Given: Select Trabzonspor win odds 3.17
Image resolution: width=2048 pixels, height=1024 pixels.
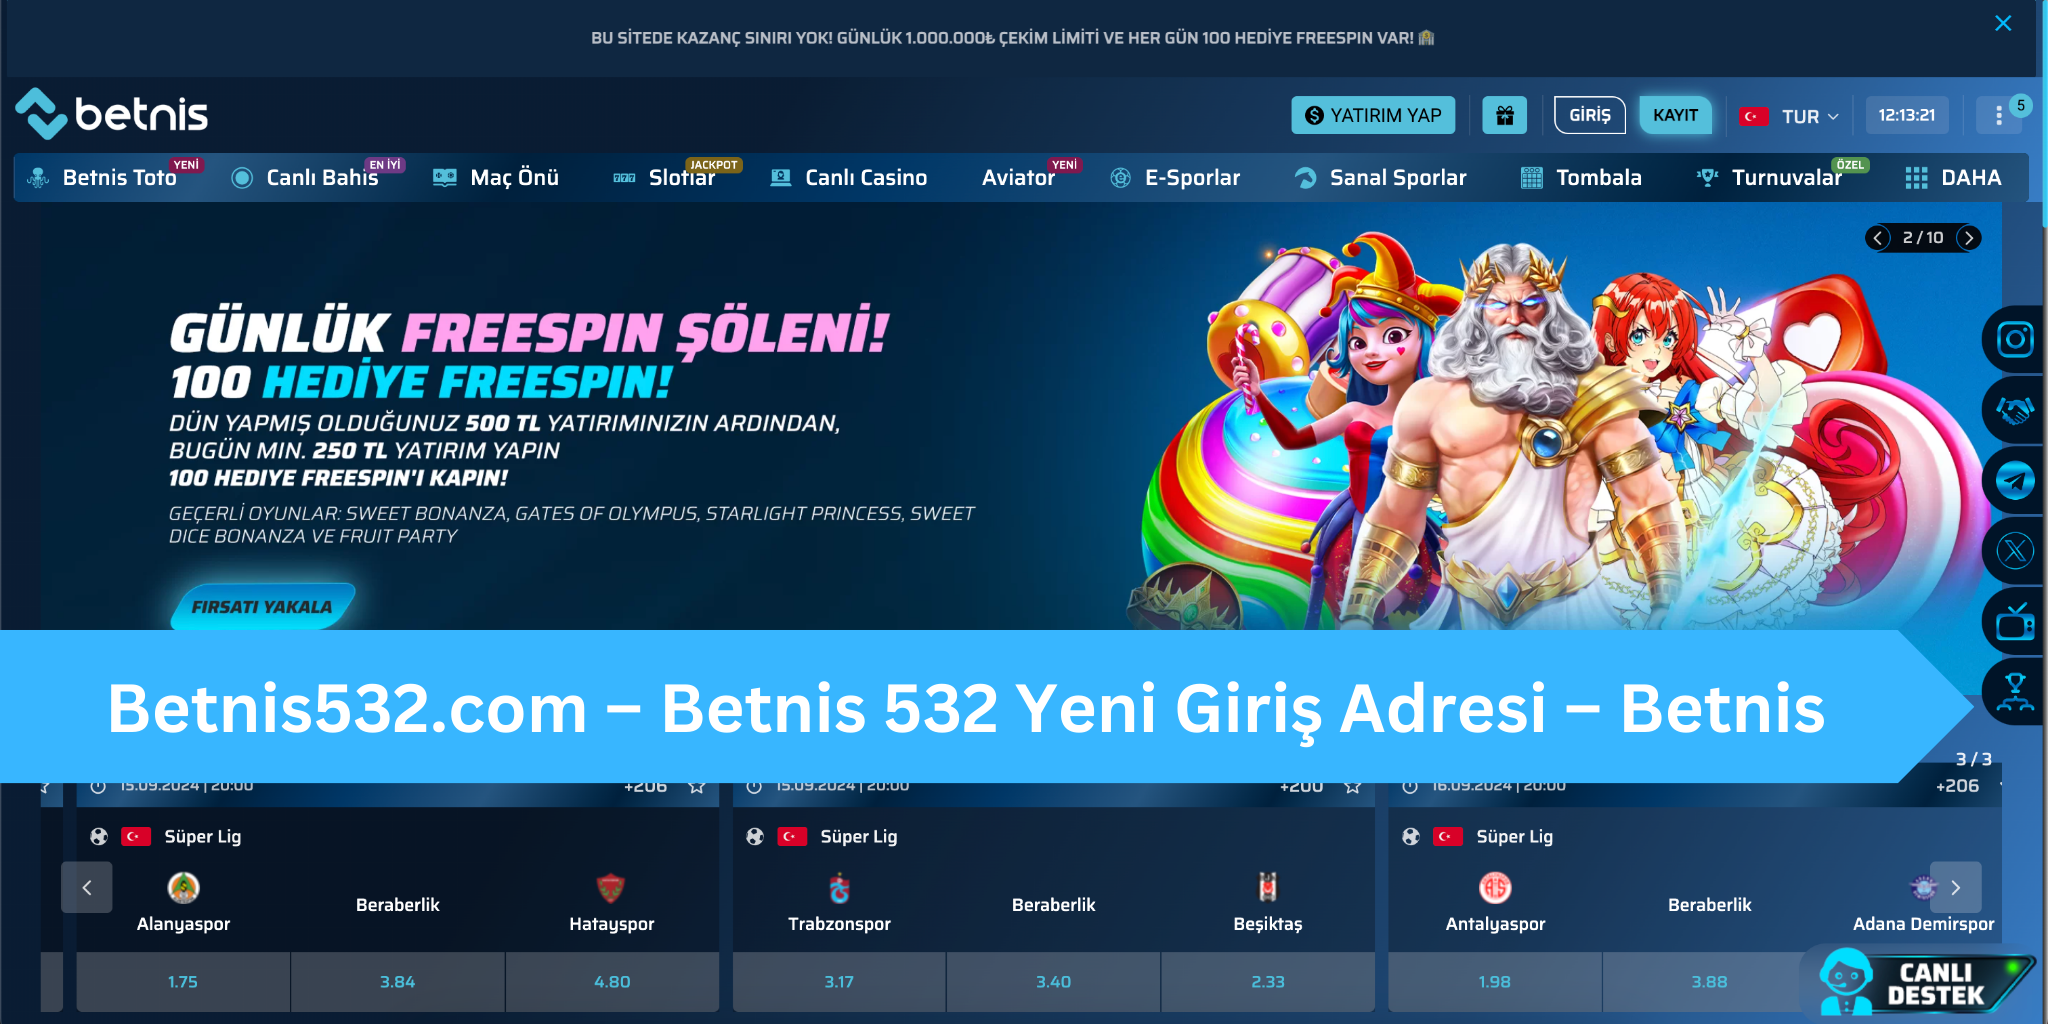Looking at the screenshot, I should (839, 982).
